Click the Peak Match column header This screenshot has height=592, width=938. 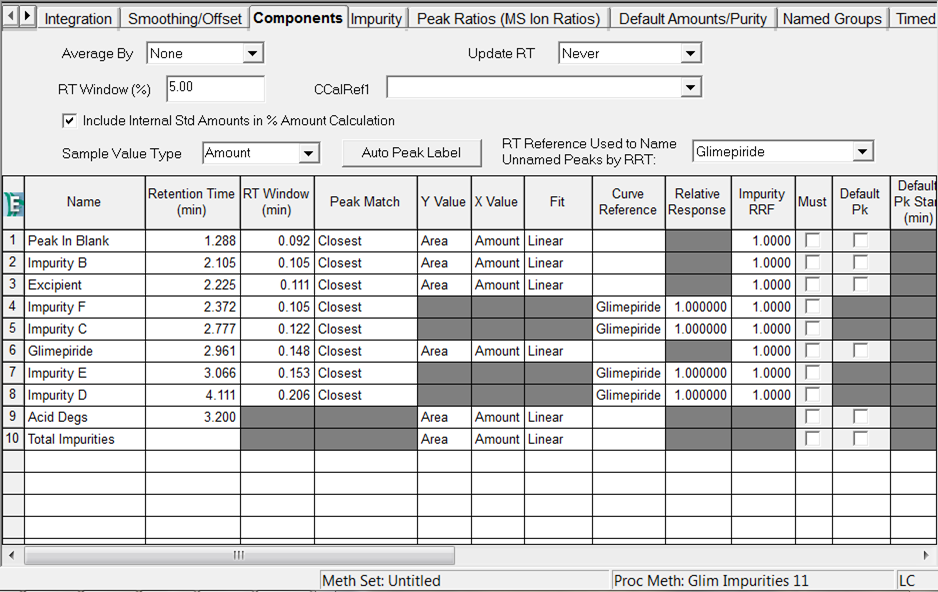(365, 202)
